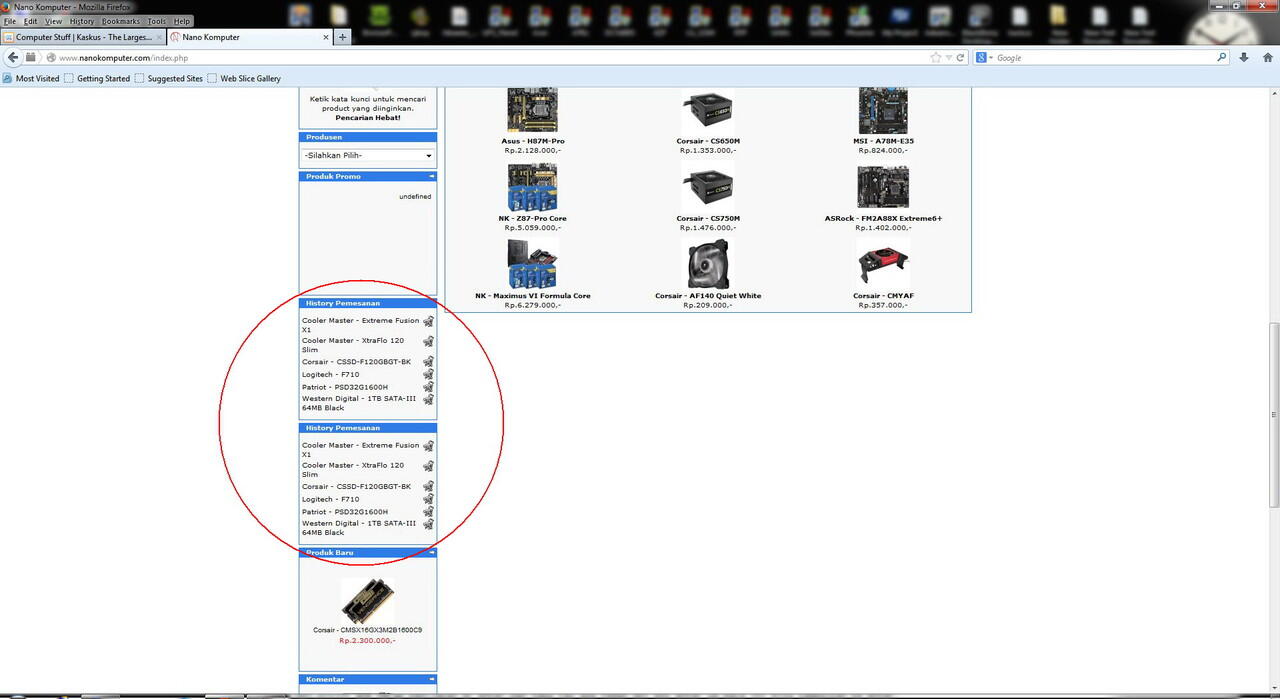Open the Tools menu
Viewport: 1280px width, 699px height.
tap(157, 21)
